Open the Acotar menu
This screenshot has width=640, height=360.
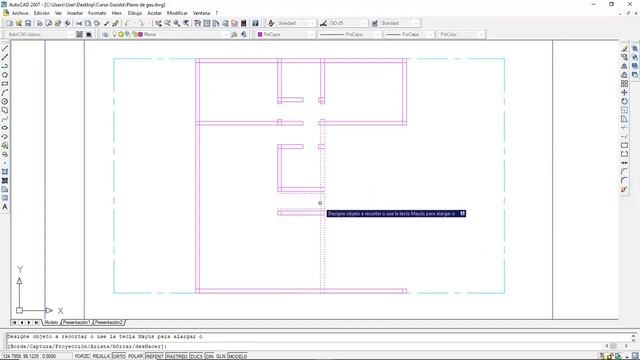pyautogui.click(x=154, y=13)
